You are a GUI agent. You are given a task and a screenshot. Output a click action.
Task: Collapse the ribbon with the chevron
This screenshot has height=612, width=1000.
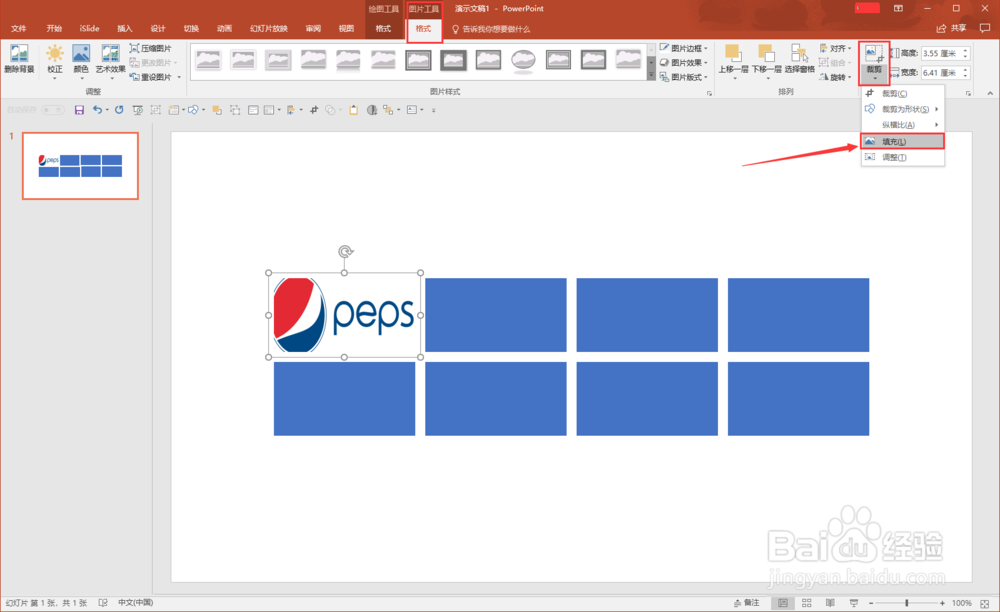coord(990,93)
